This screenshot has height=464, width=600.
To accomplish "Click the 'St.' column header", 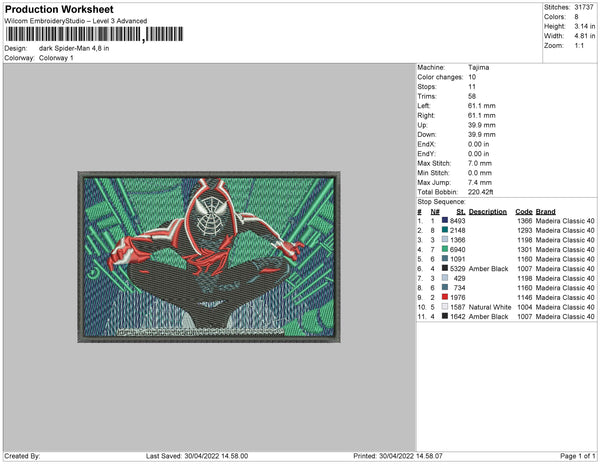I will pyautogui.click(x=461, y=212).
